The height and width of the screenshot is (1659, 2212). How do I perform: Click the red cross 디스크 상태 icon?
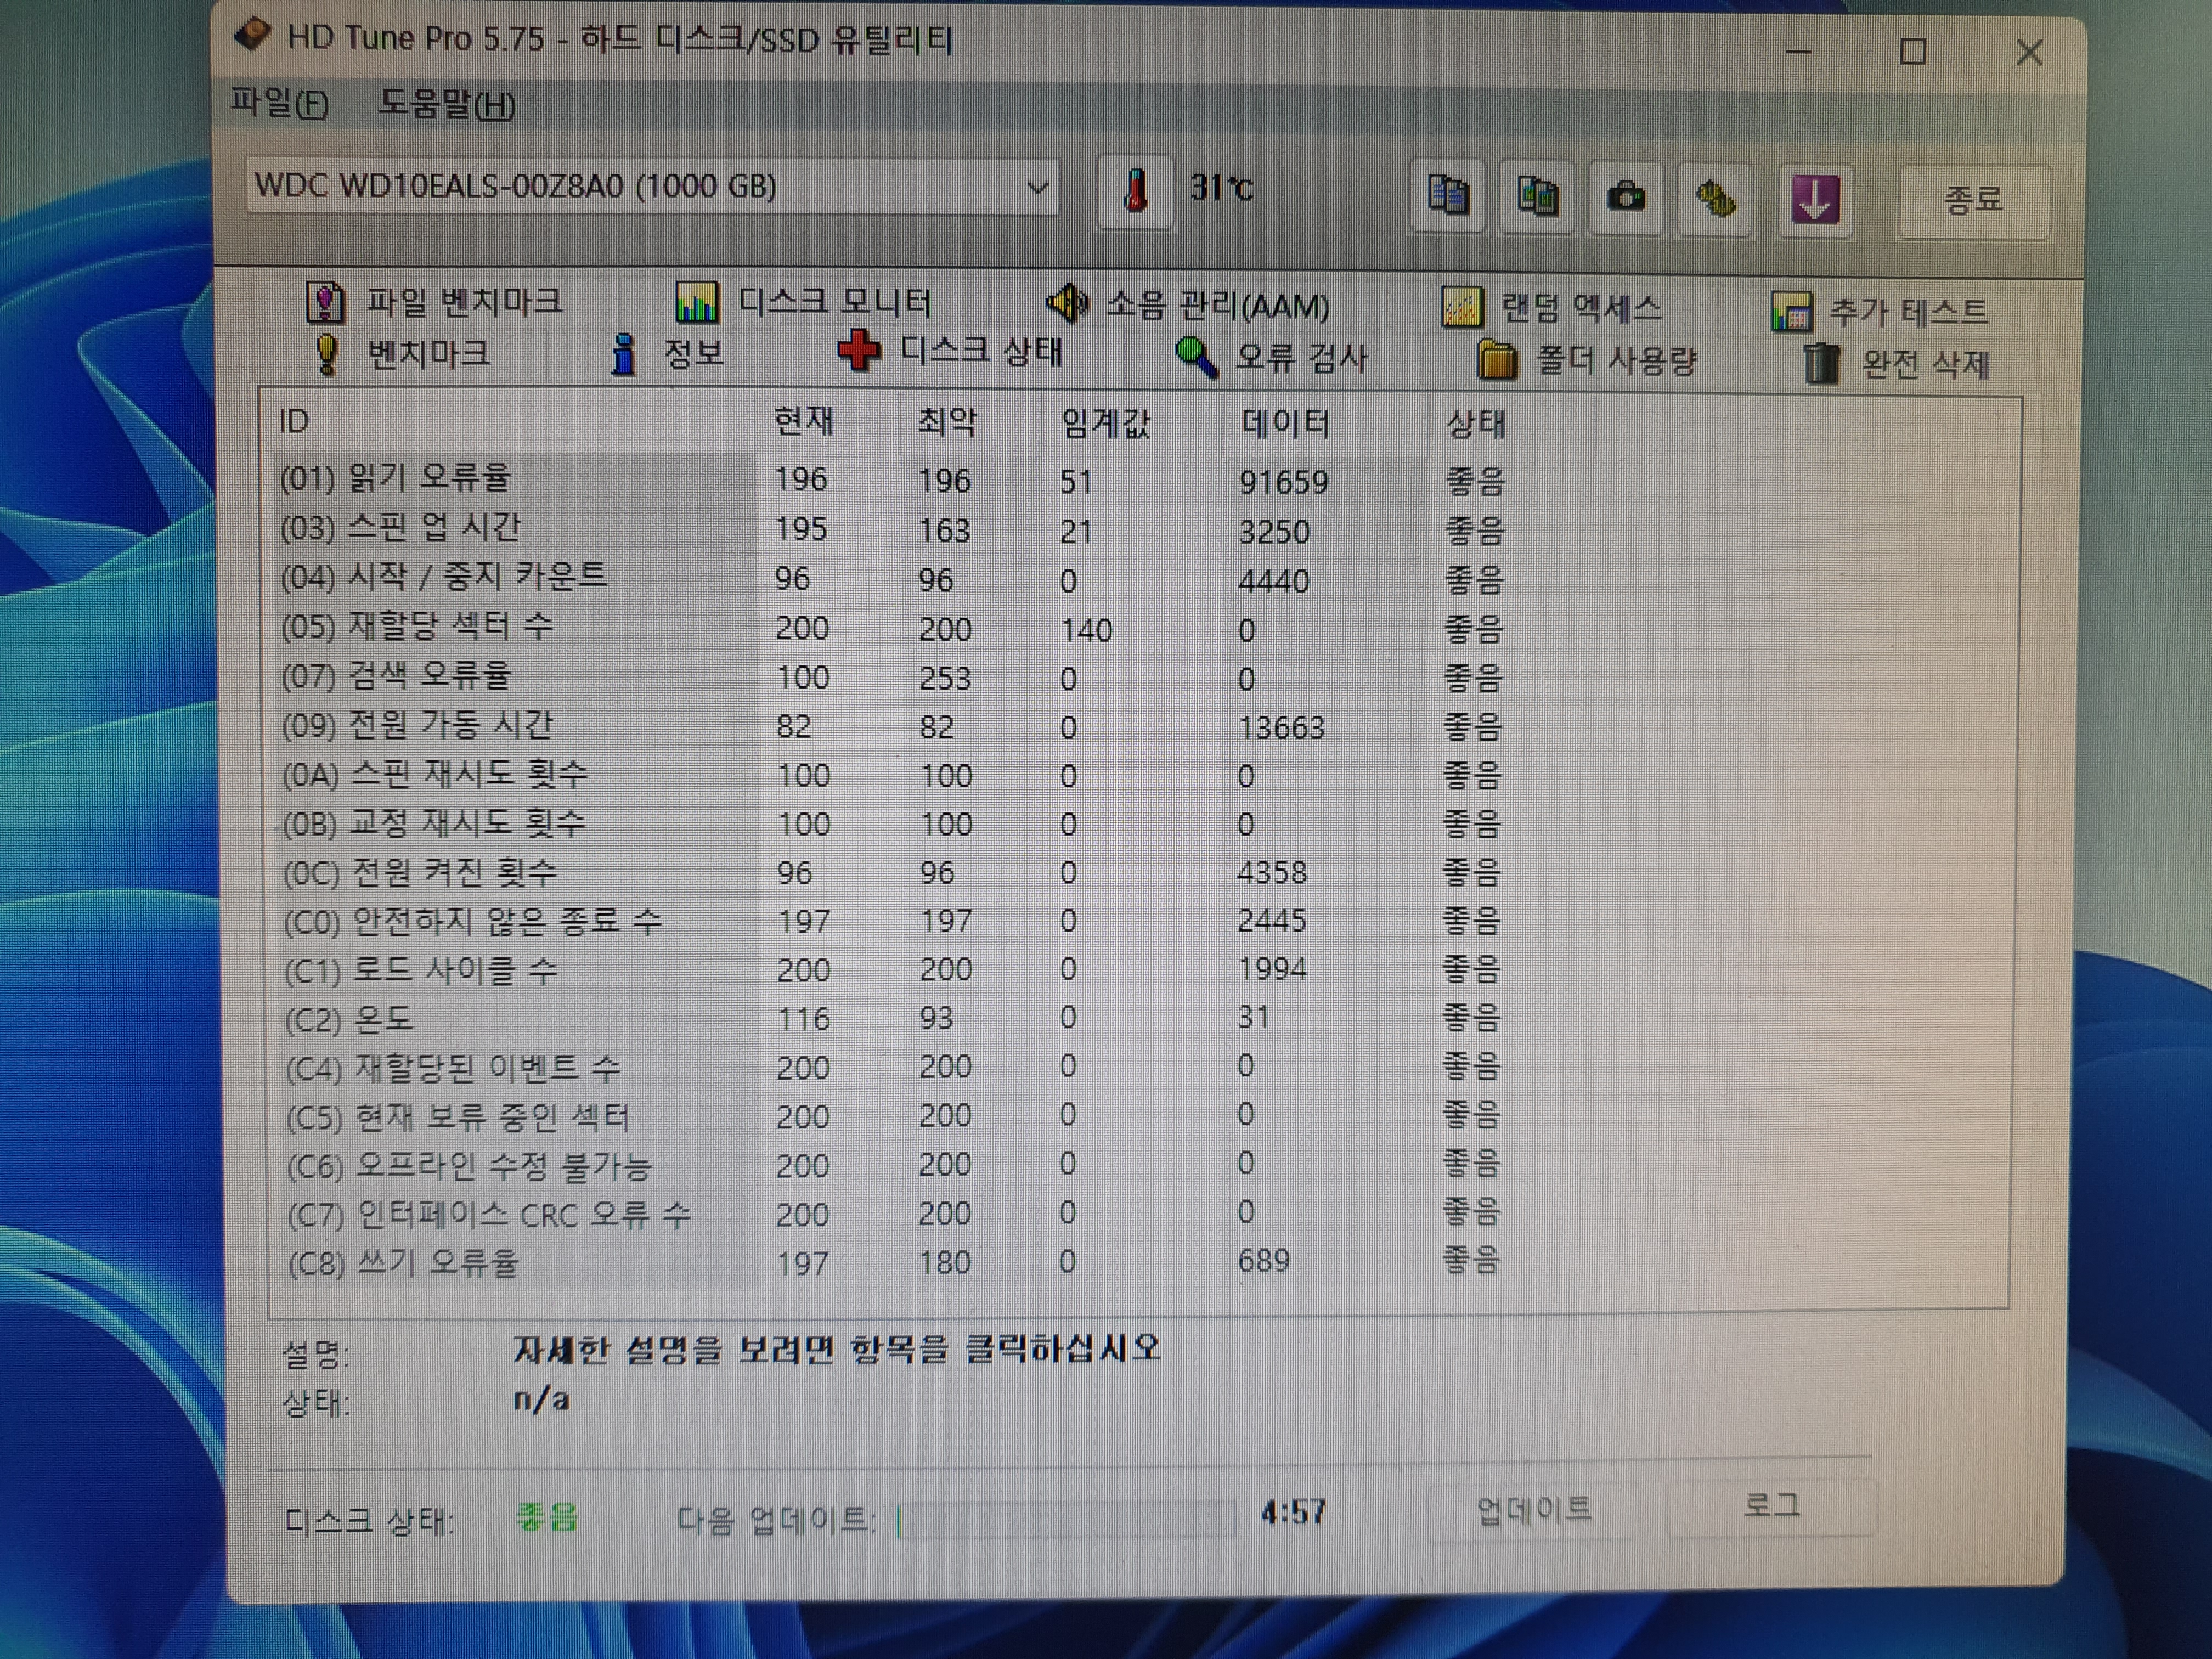pos(859,350)
